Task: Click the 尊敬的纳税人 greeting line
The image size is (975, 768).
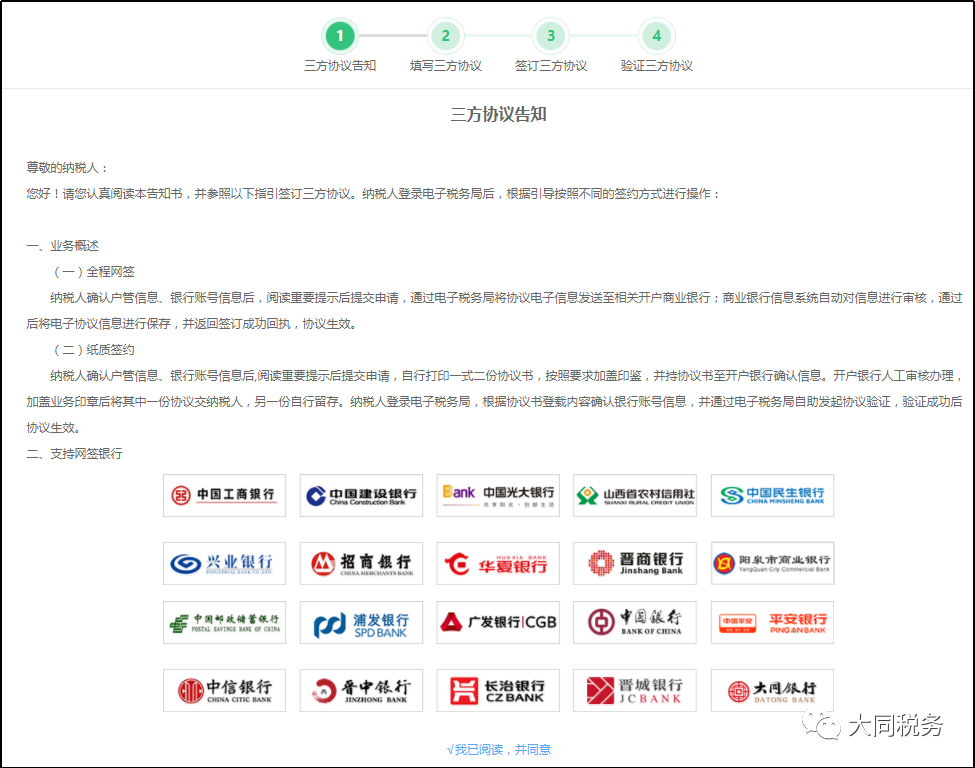Action: 67,168
